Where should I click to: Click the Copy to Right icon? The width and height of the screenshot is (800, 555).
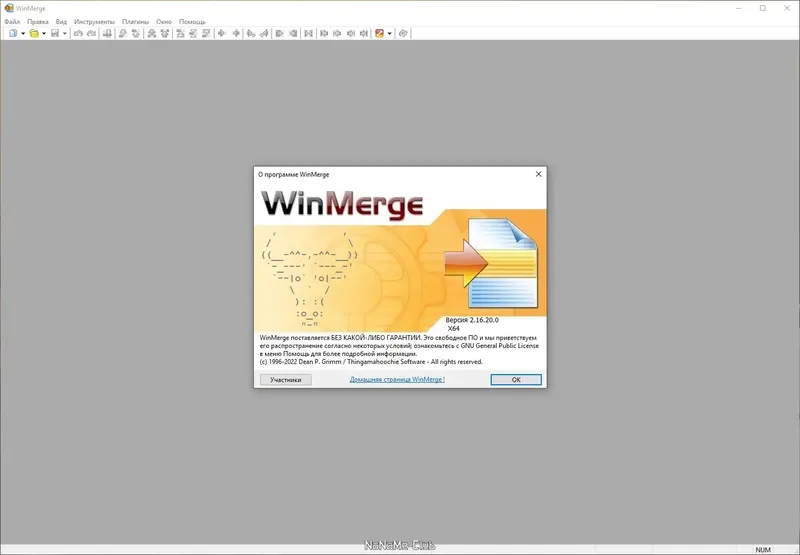point(221,33)
